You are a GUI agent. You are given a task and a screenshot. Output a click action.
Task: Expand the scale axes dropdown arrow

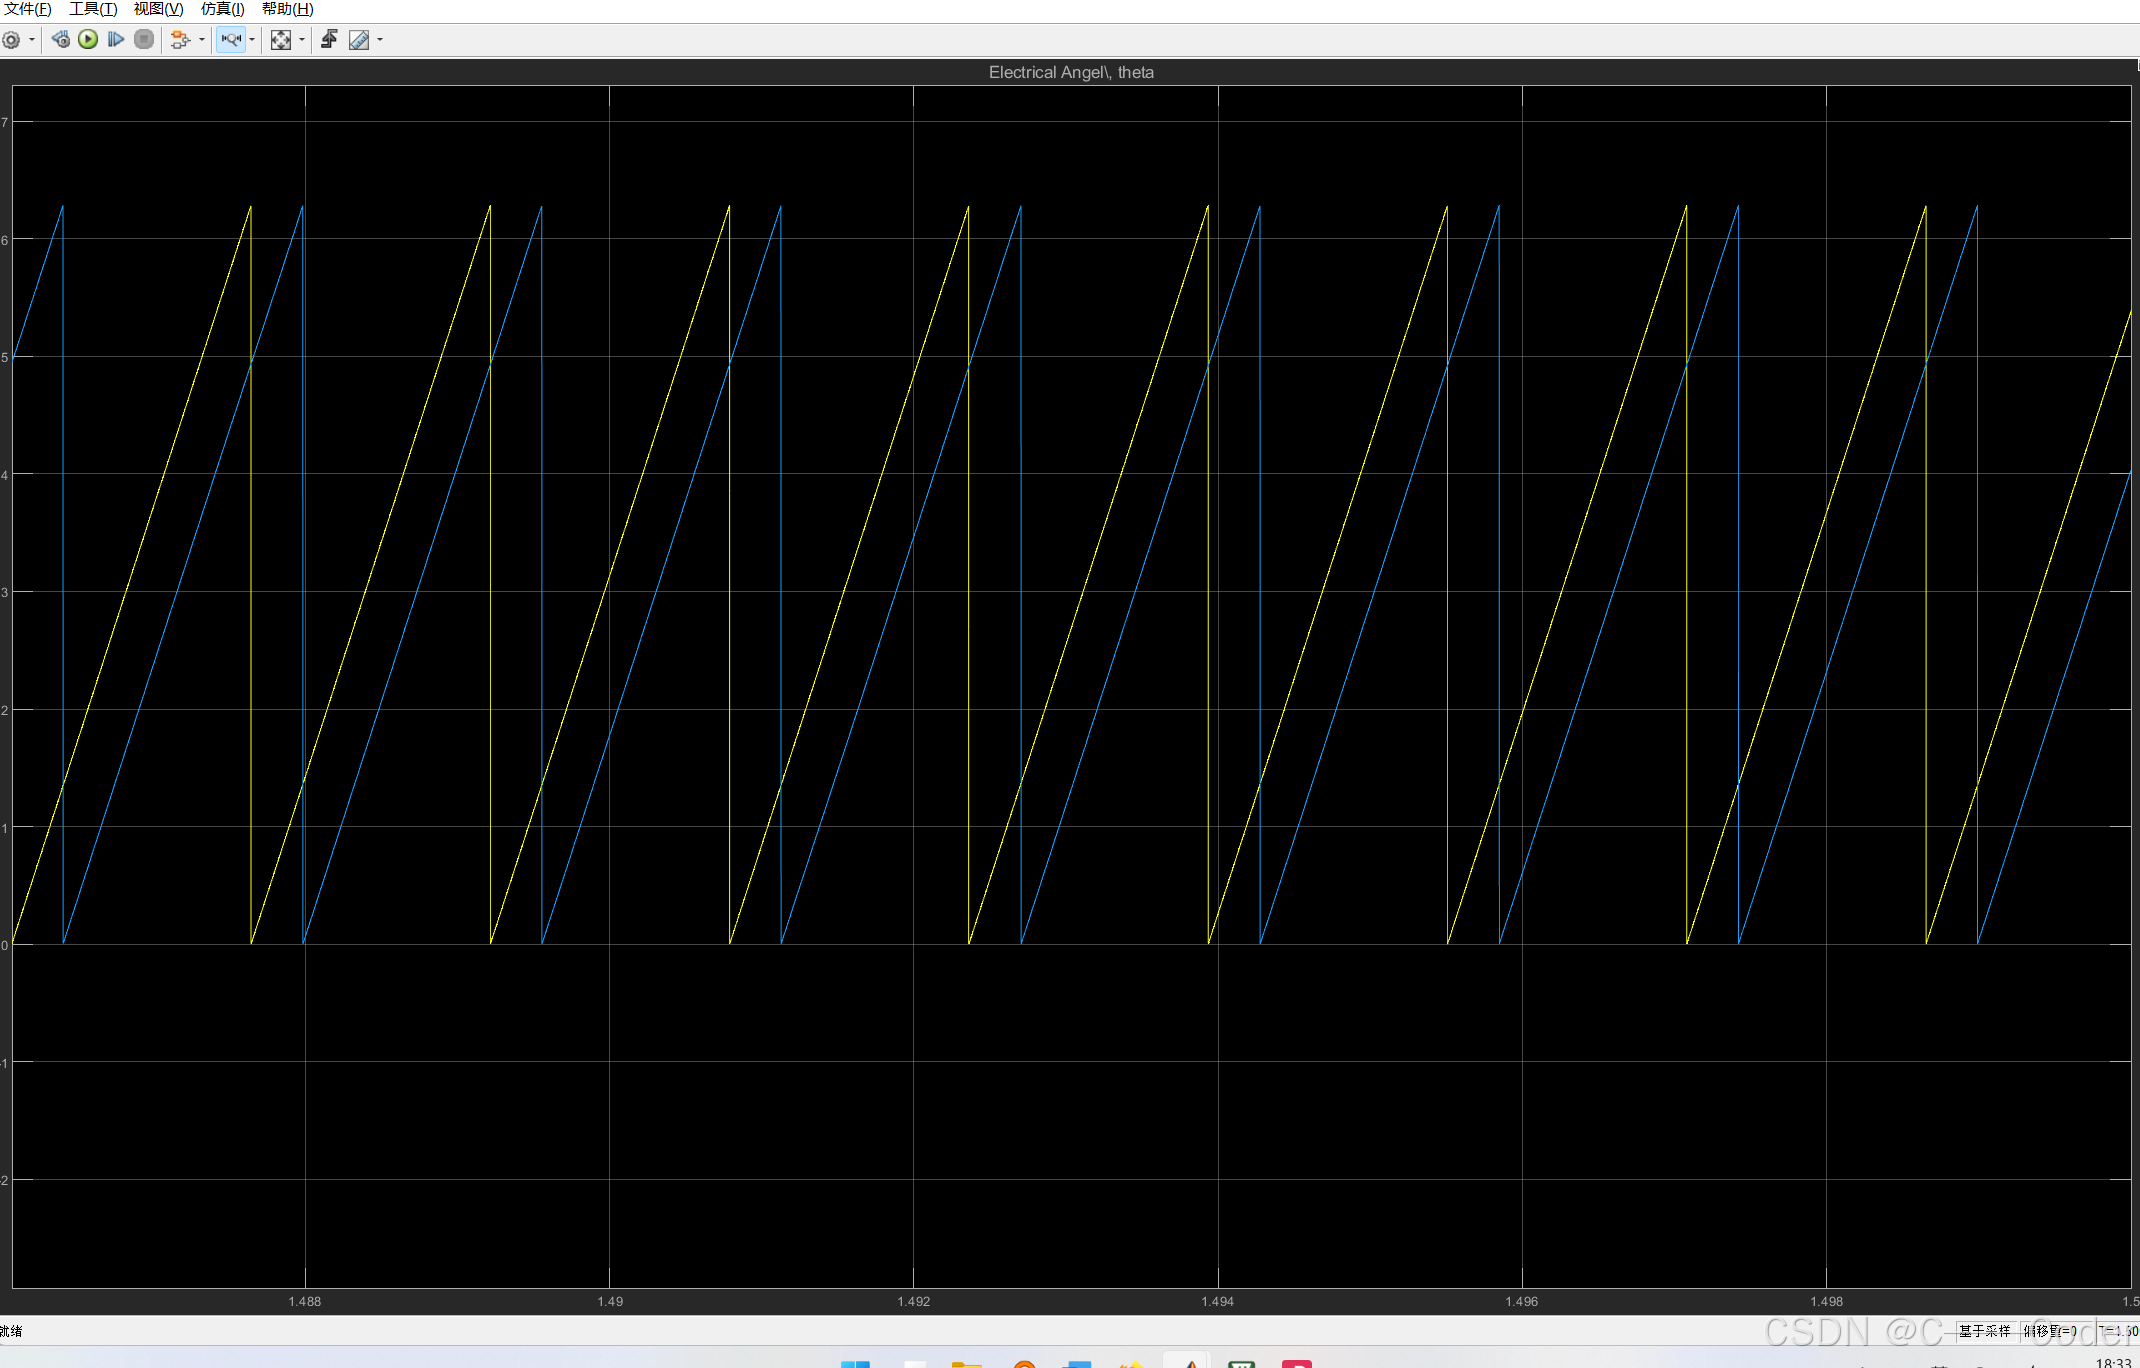(302, 40)
